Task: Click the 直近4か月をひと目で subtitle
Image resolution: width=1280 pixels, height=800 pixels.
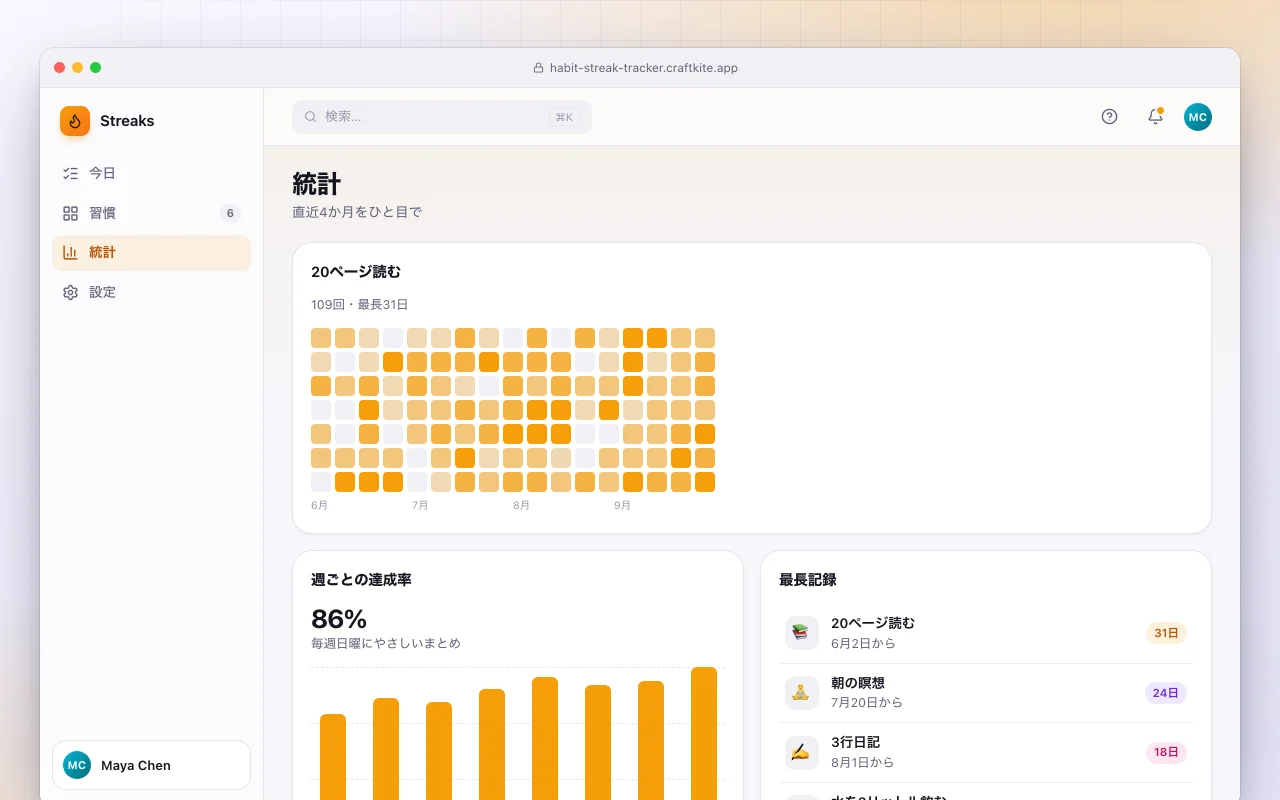Action: [x=357, y=212]
